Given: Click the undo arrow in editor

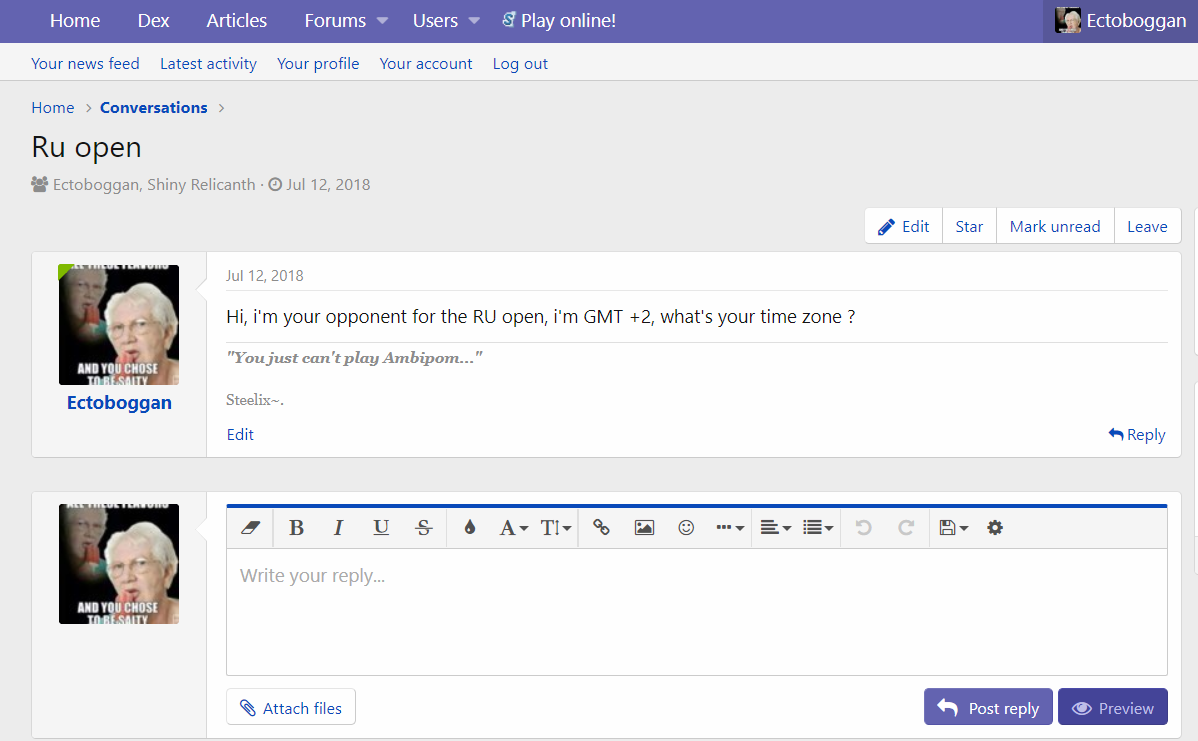Looking at the screenshot, I should click(x=864, y=528).
